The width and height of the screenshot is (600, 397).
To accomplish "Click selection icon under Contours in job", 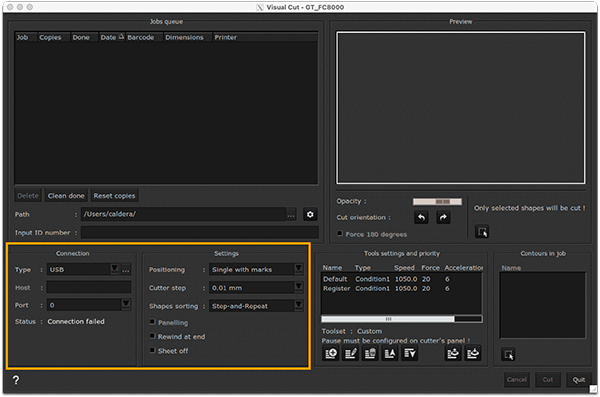I will [508, 355].
